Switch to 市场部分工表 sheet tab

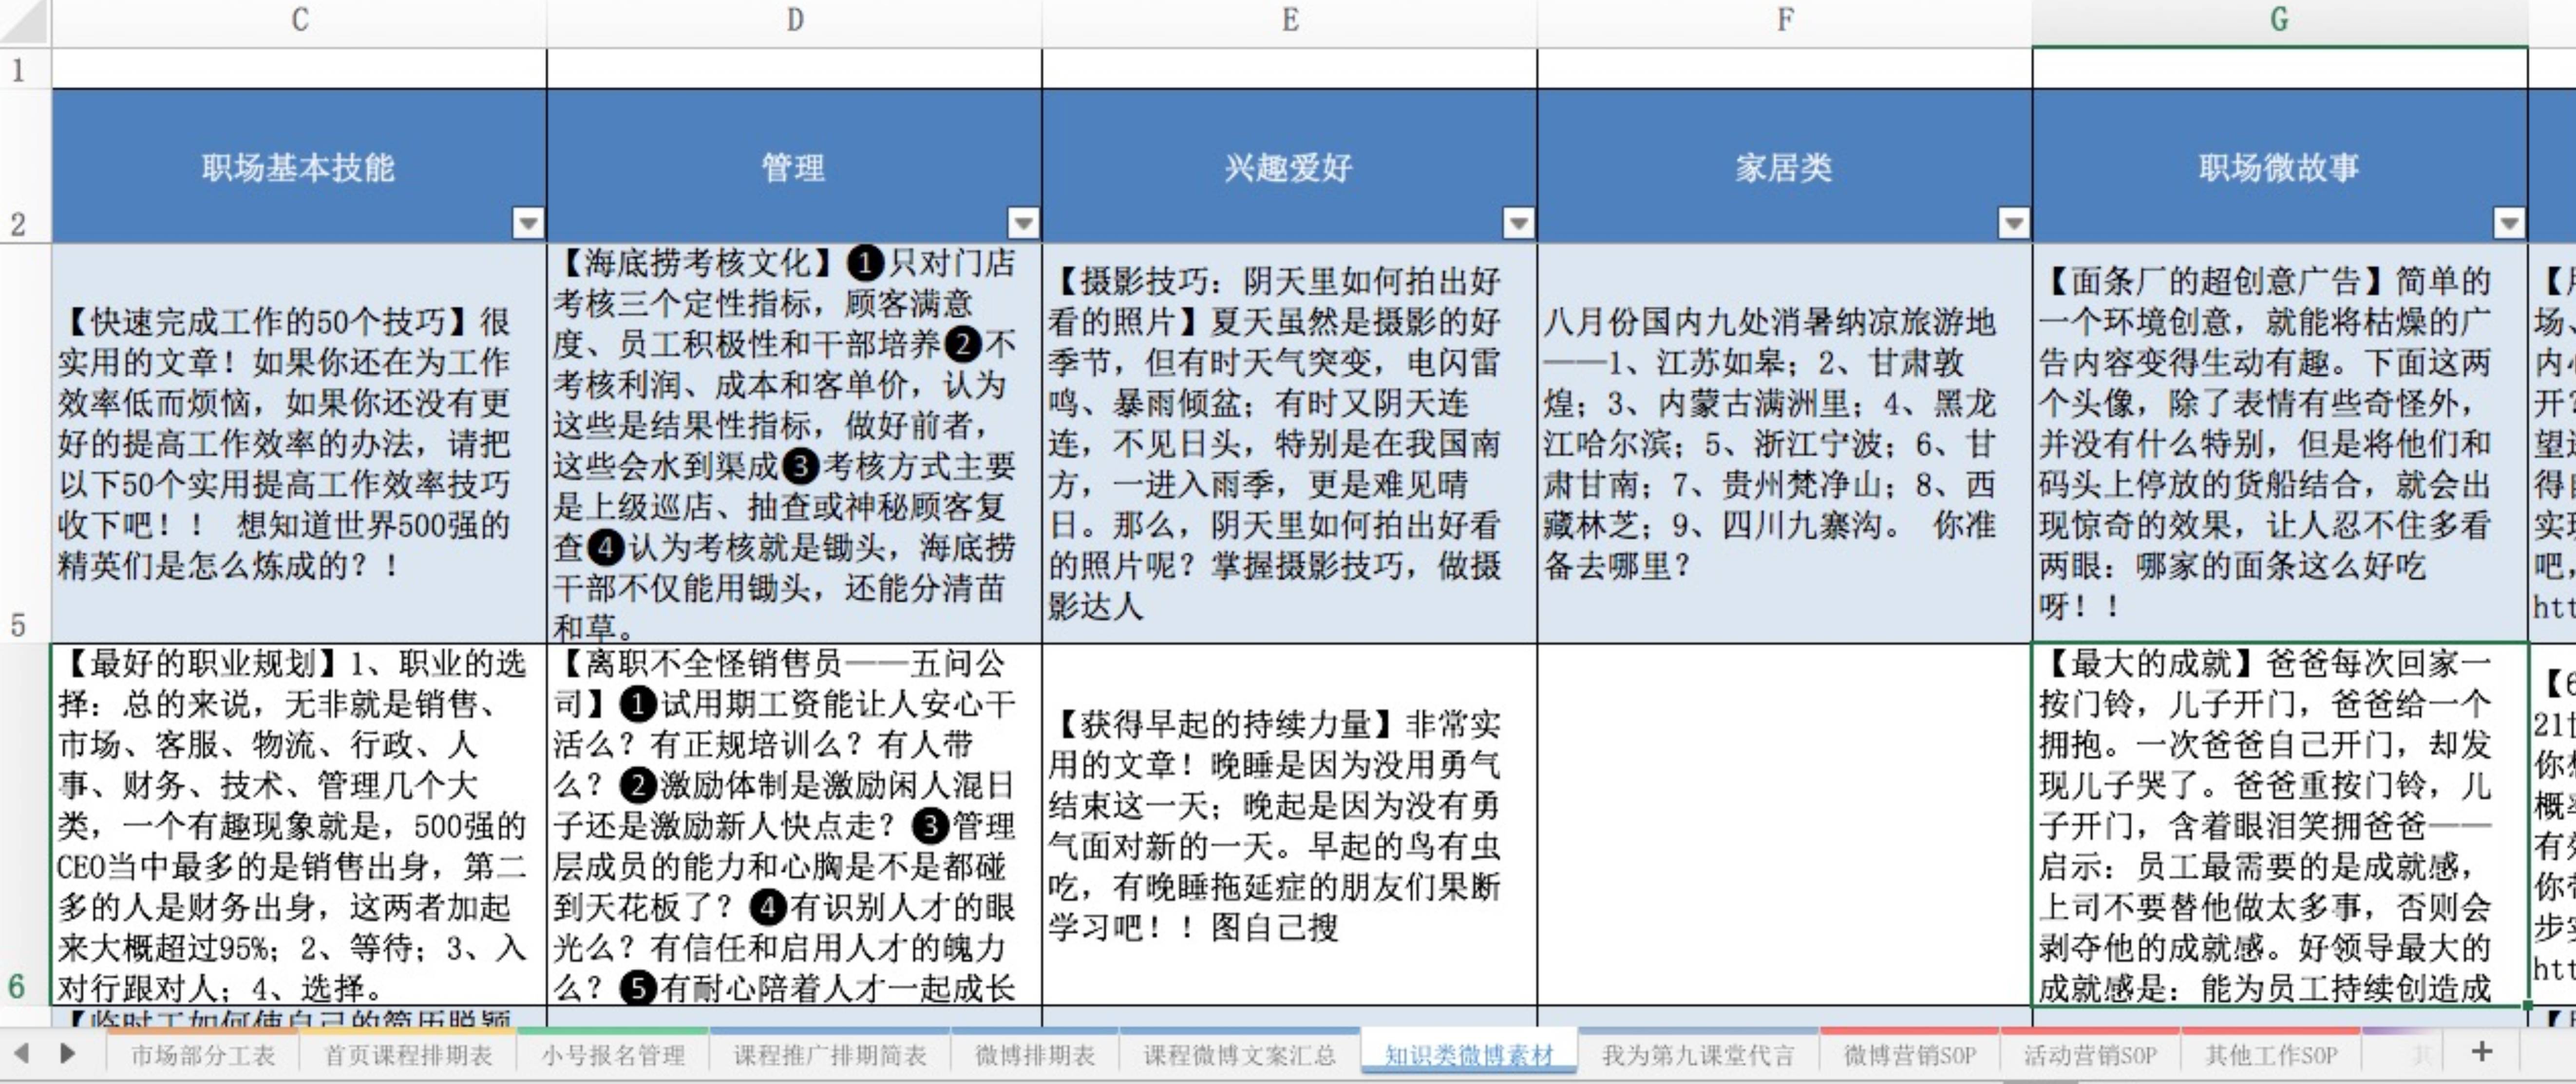(203, 1055)
